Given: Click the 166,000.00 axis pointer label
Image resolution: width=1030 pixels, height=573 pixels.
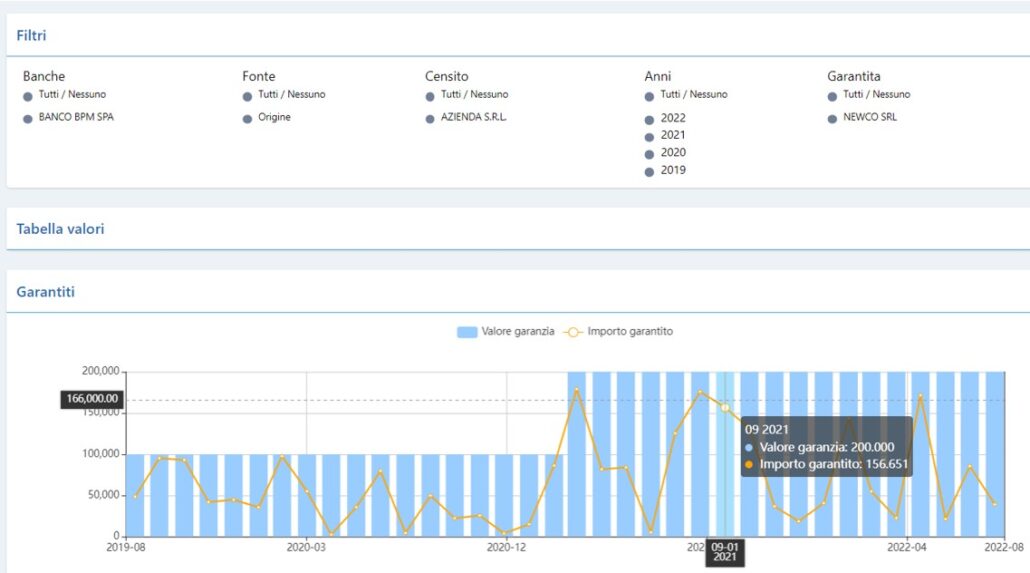Looking at the screenshot, I should pyautogui.click(x=92, y=399).
